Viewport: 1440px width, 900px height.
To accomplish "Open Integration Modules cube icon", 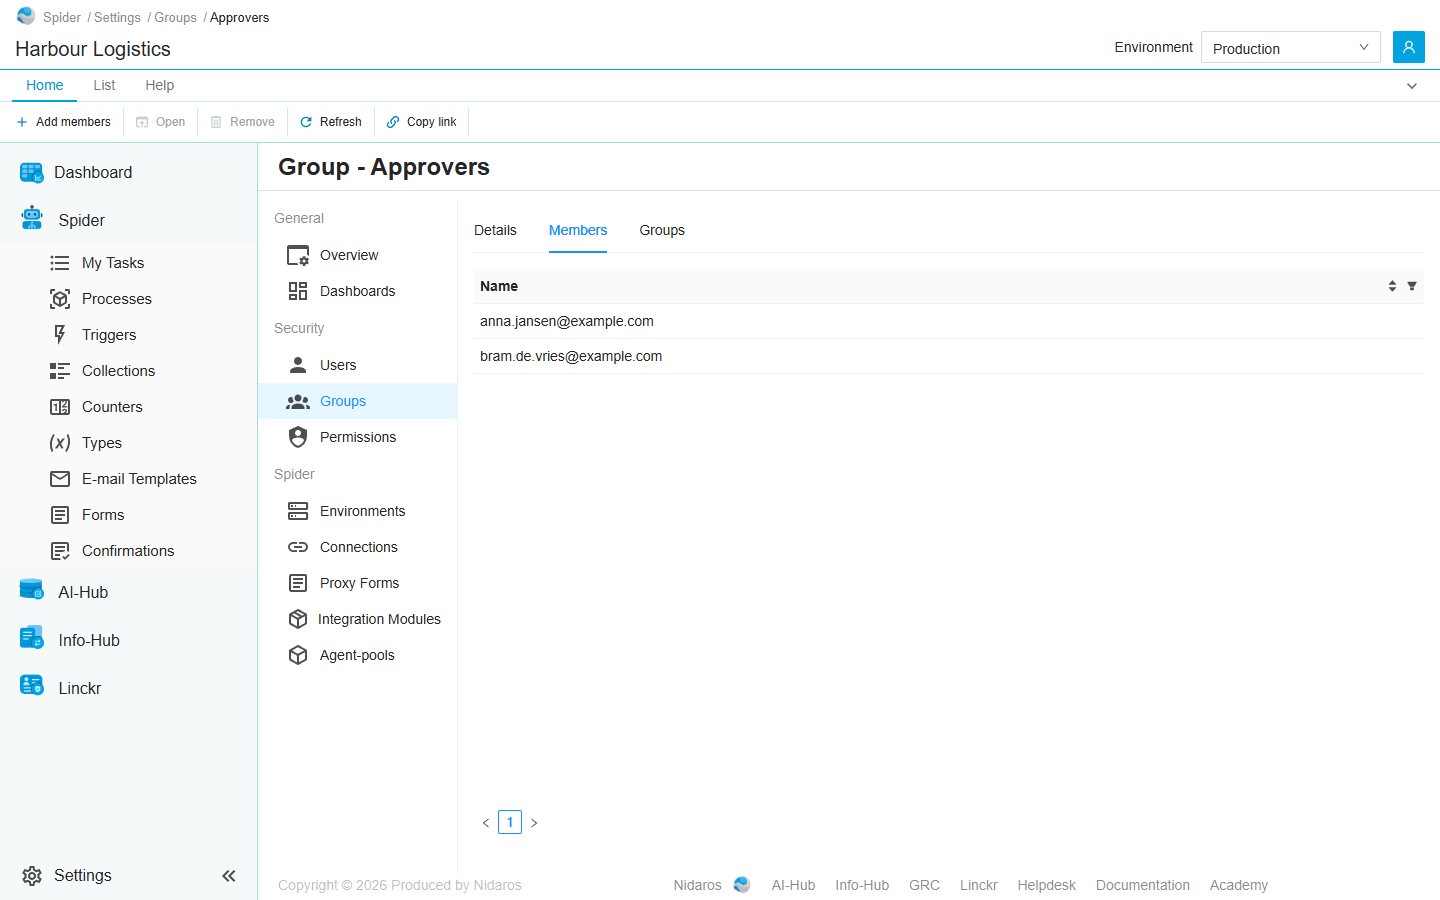I will [298, 619].
